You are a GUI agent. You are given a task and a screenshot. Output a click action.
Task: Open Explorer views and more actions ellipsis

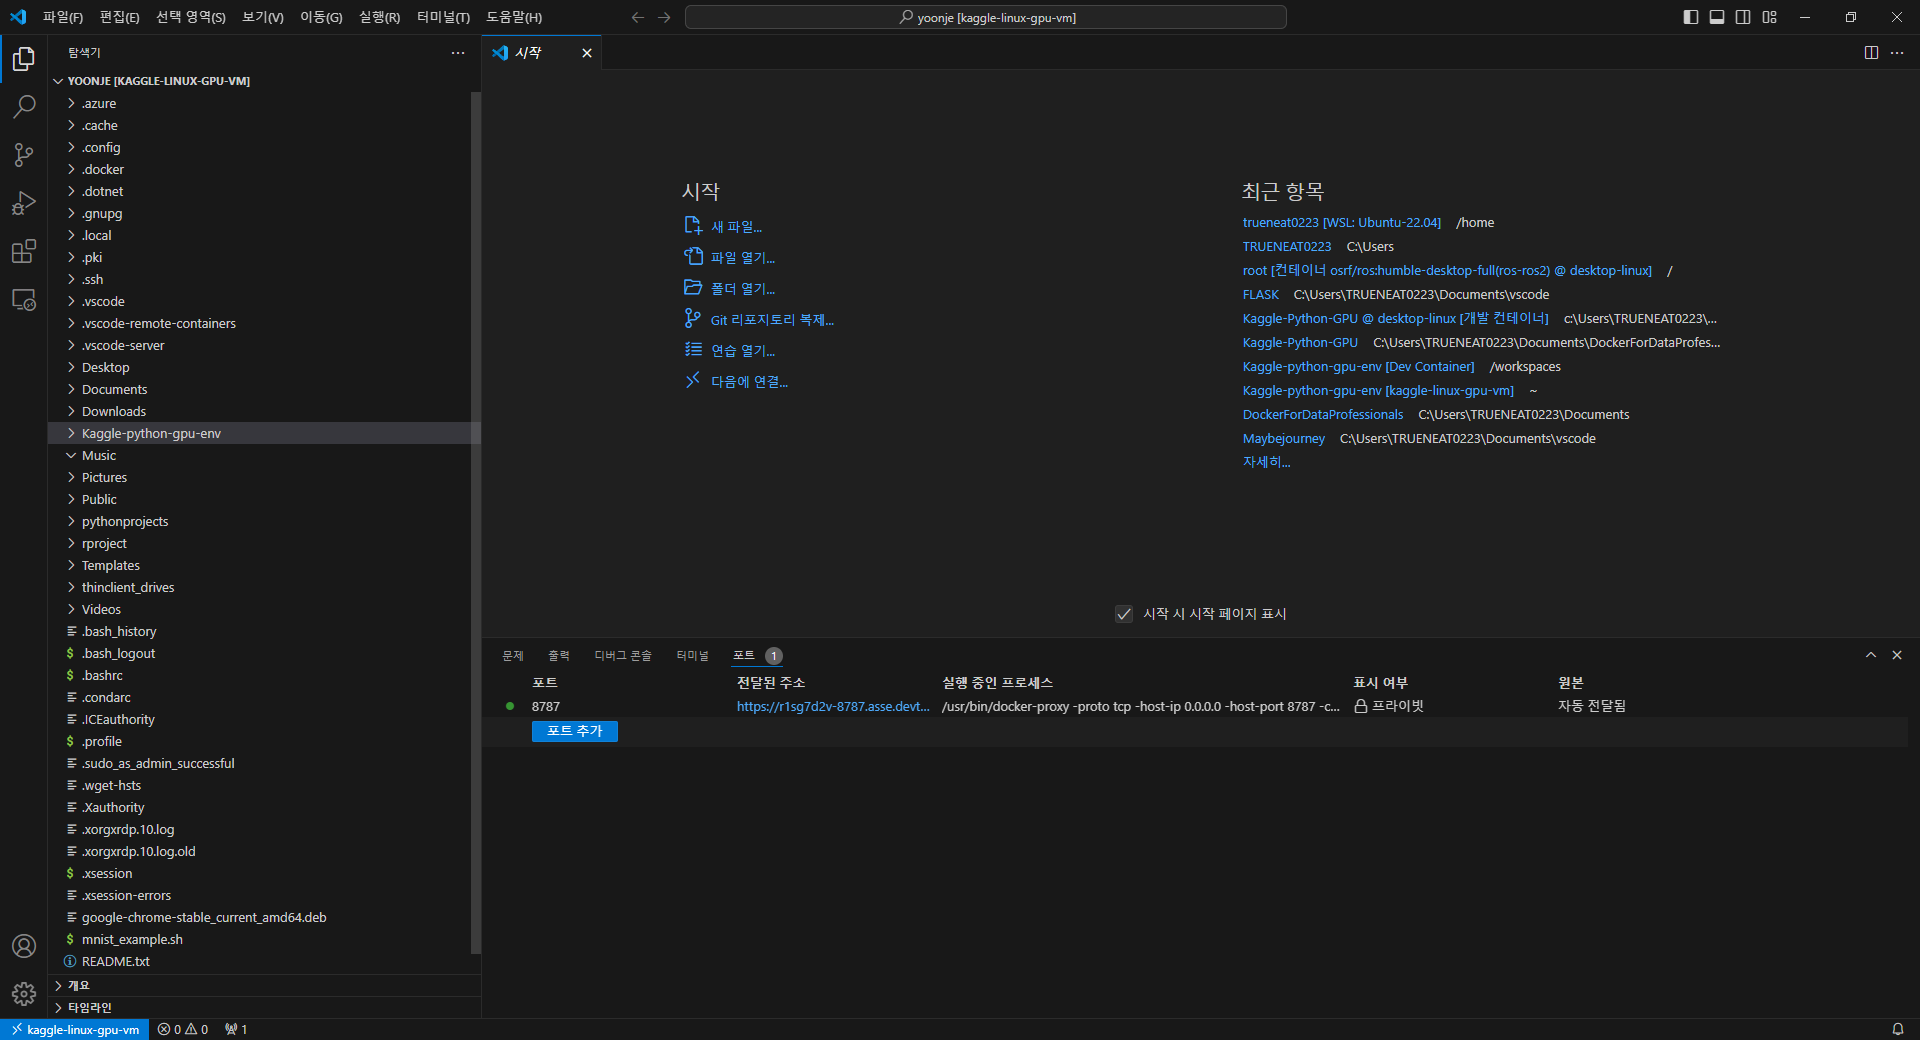pyautogui.click(x=458, y=52)
